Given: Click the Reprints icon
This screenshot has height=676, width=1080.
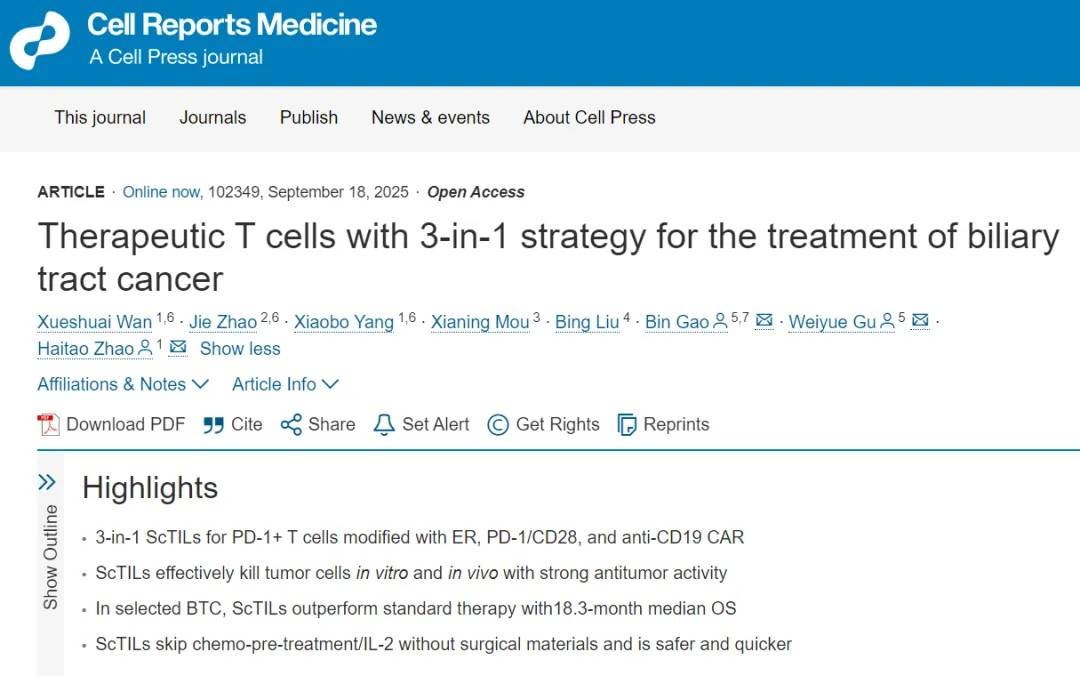Looking at the screenshot, I should (627, 425).
